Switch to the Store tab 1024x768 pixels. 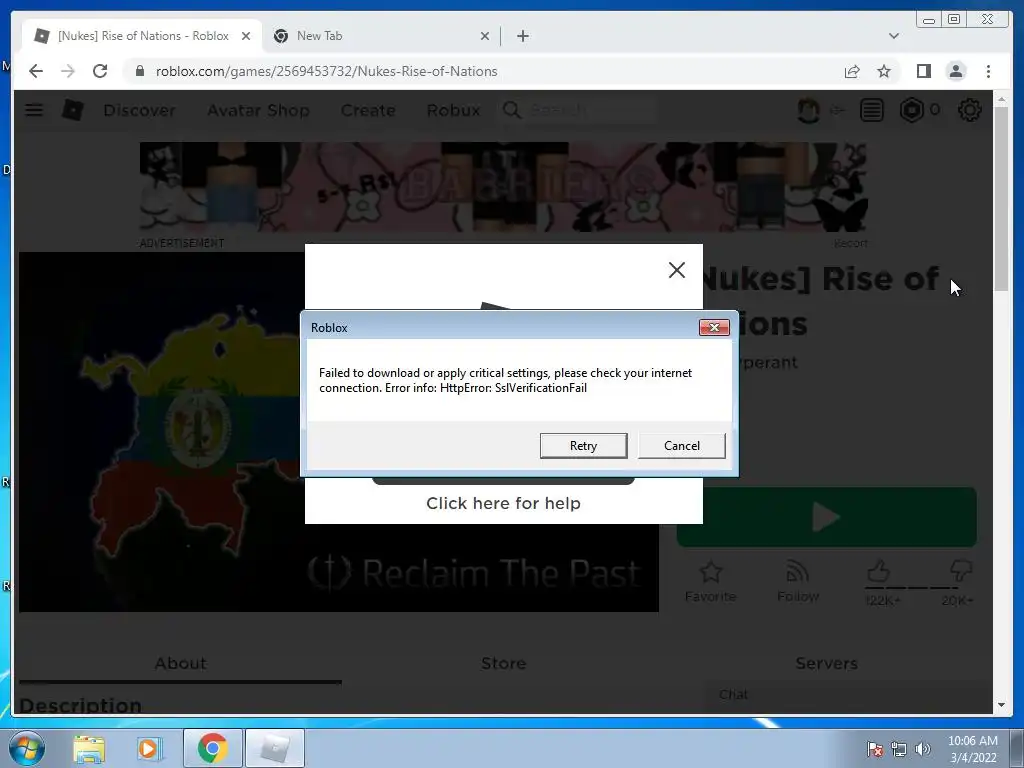pos(504,664)
